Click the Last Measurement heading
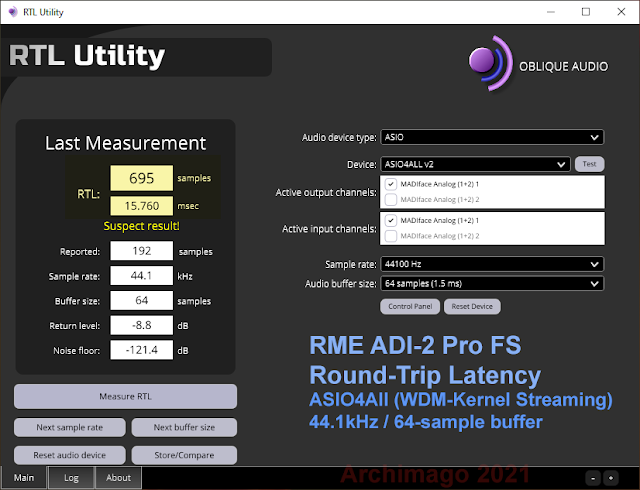Viewport: 640px width, 490px height. point(125,143)
